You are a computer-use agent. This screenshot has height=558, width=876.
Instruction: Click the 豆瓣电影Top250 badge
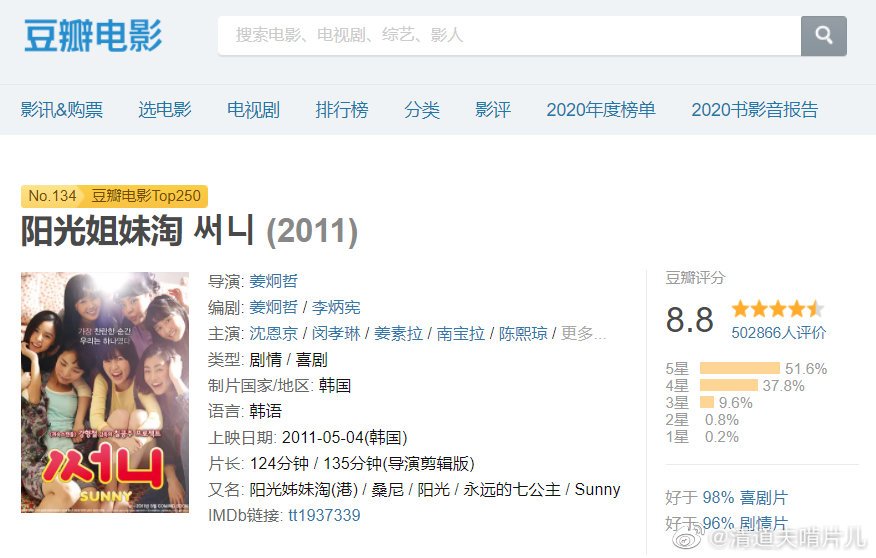pos(146,196)
